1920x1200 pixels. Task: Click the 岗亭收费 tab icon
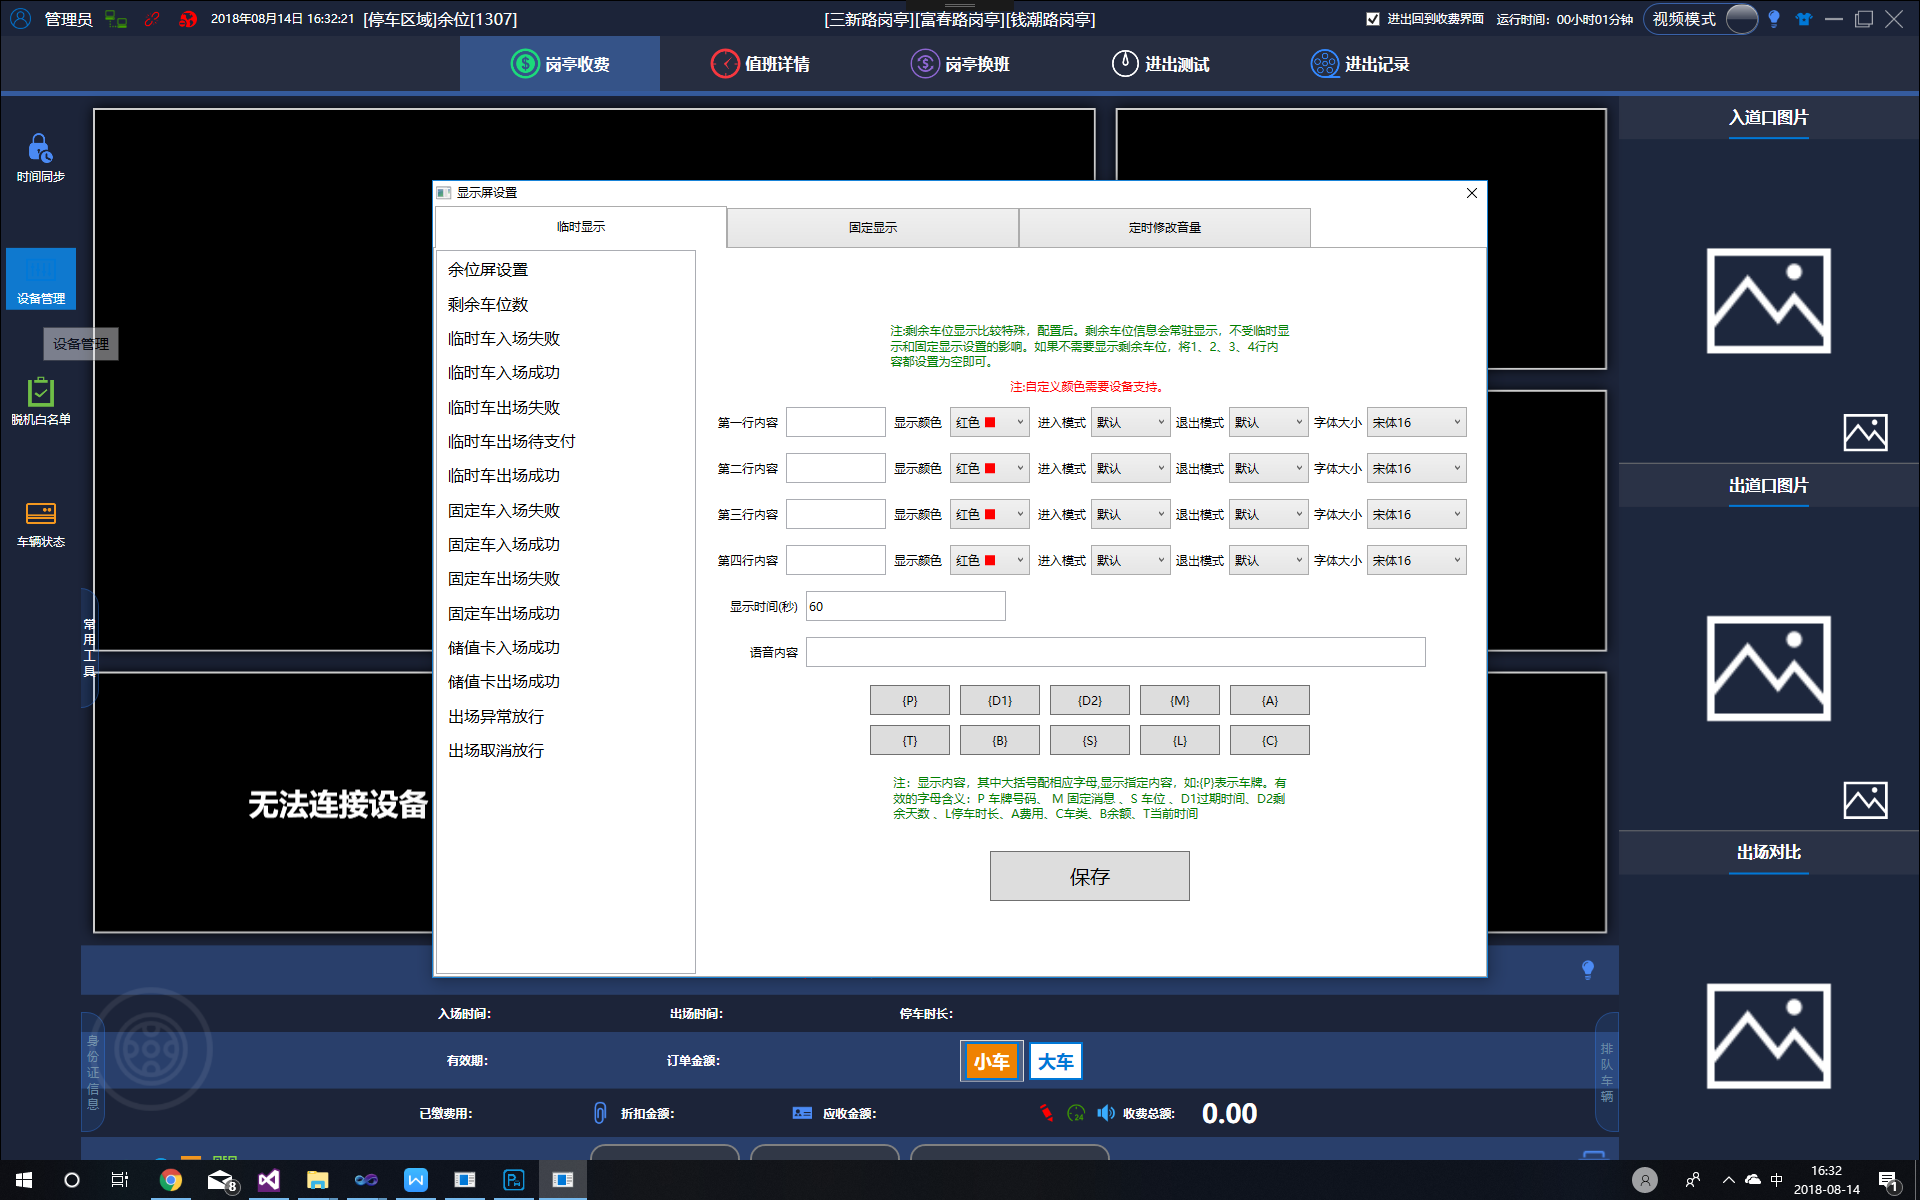pos(524,62)
